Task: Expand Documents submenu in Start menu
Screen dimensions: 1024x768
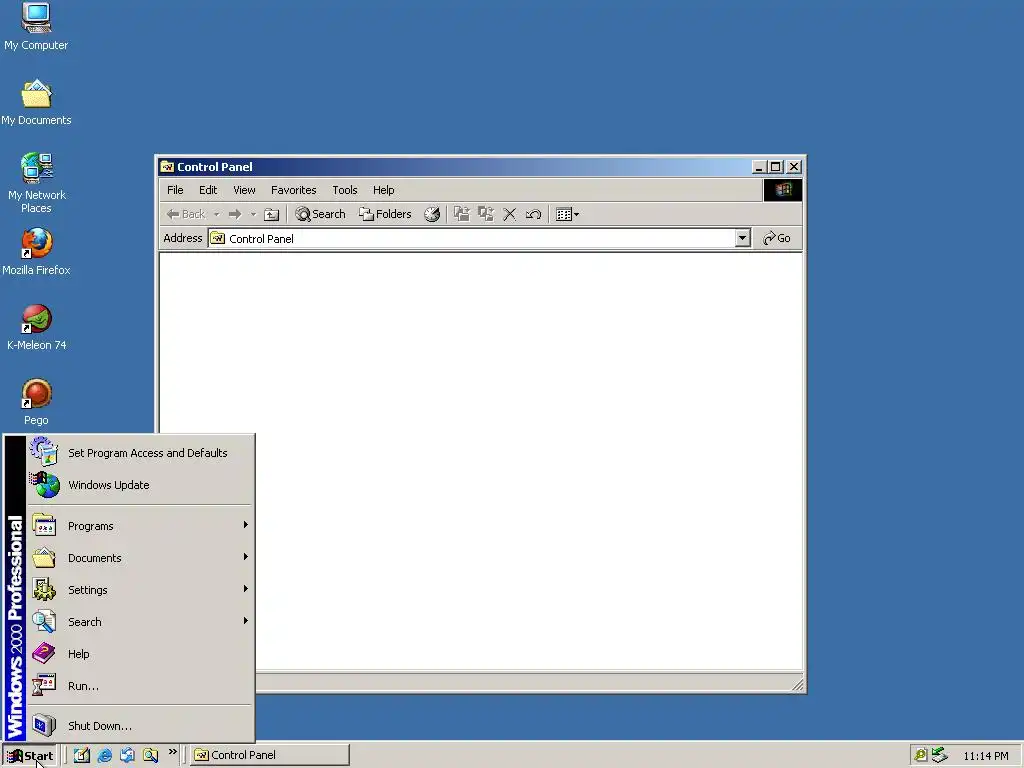Action: 140,558
